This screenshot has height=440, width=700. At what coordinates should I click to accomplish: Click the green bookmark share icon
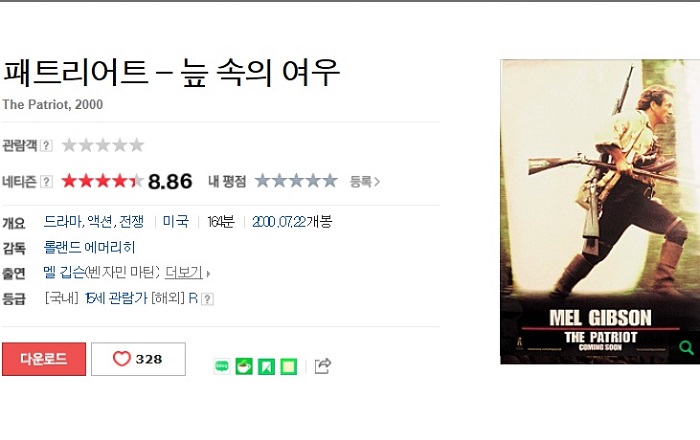point(266,367)
